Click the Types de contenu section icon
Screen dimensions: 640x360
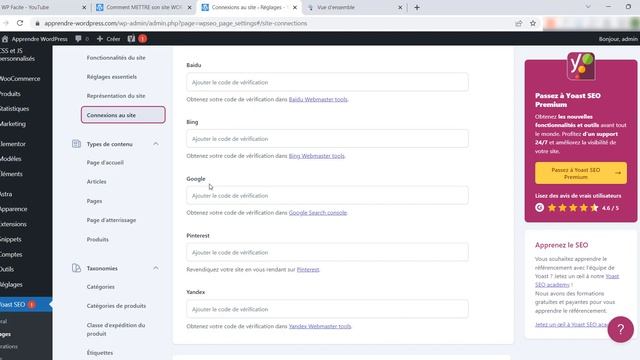coord(76,144)
